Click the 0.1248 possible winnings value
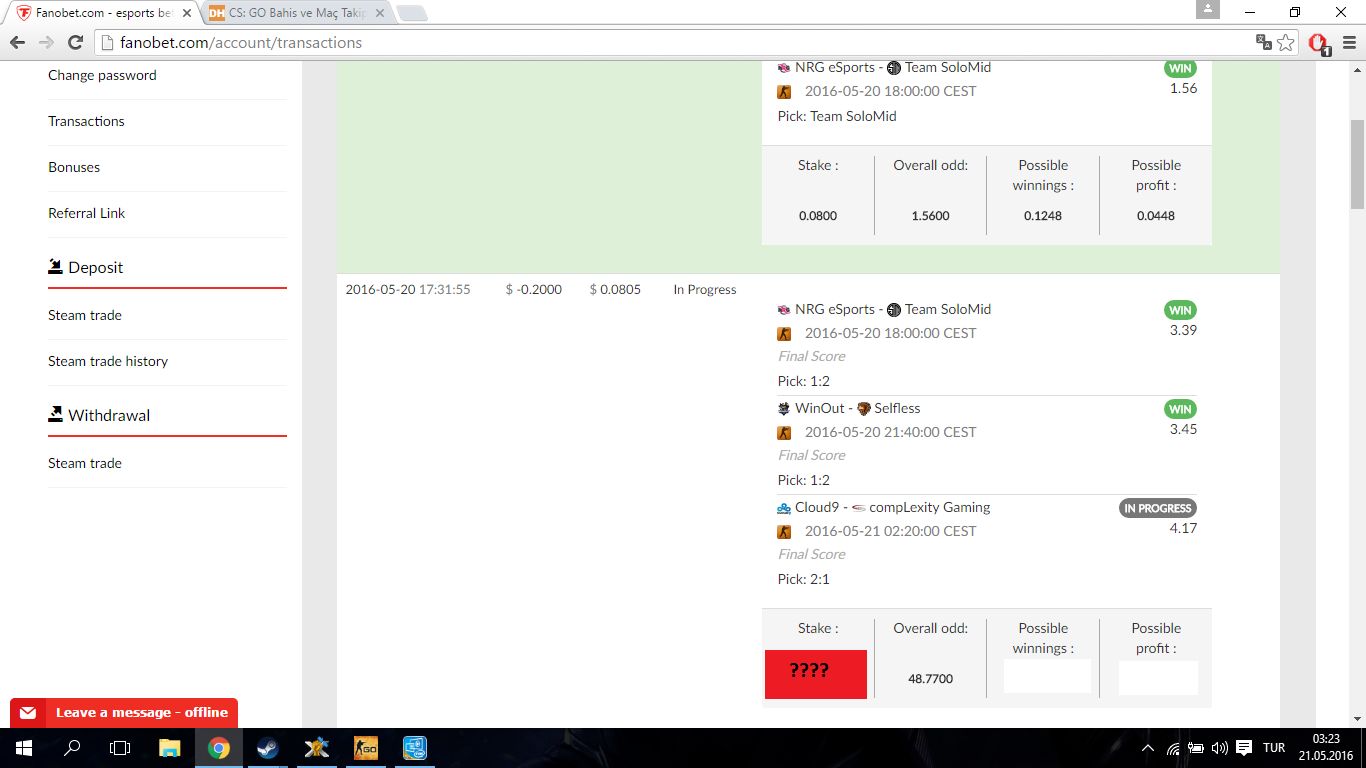 point(1043,216)
